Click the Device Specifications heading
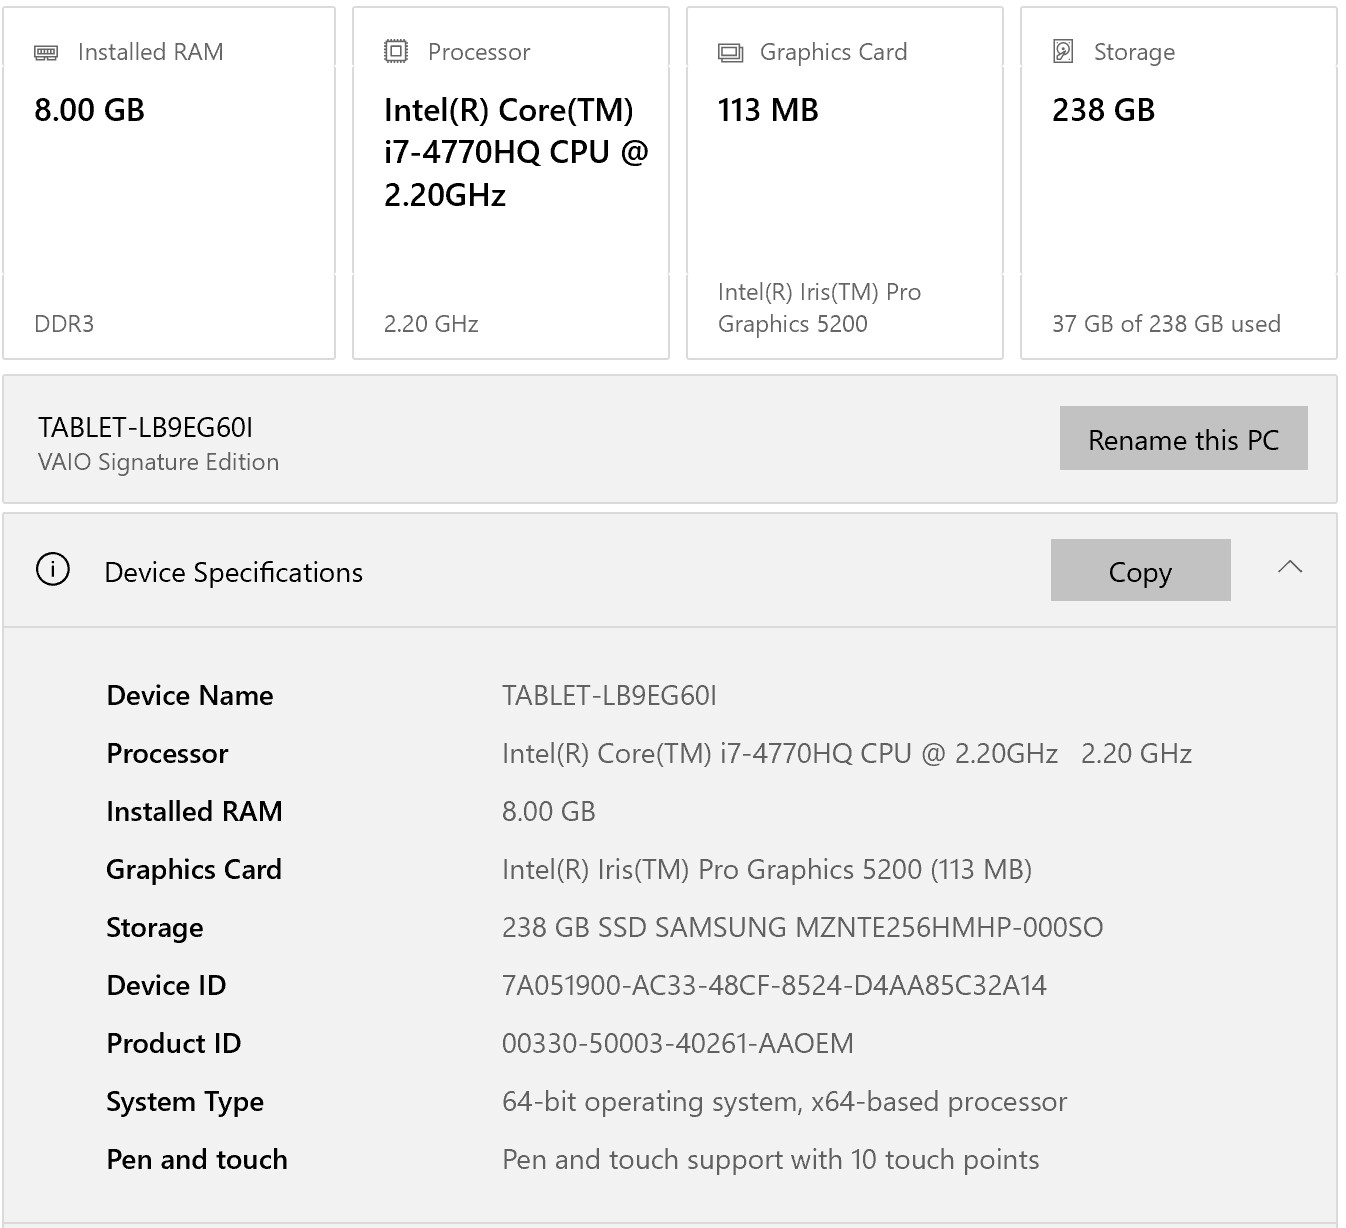The image size is (1346, 1228). 234,572
